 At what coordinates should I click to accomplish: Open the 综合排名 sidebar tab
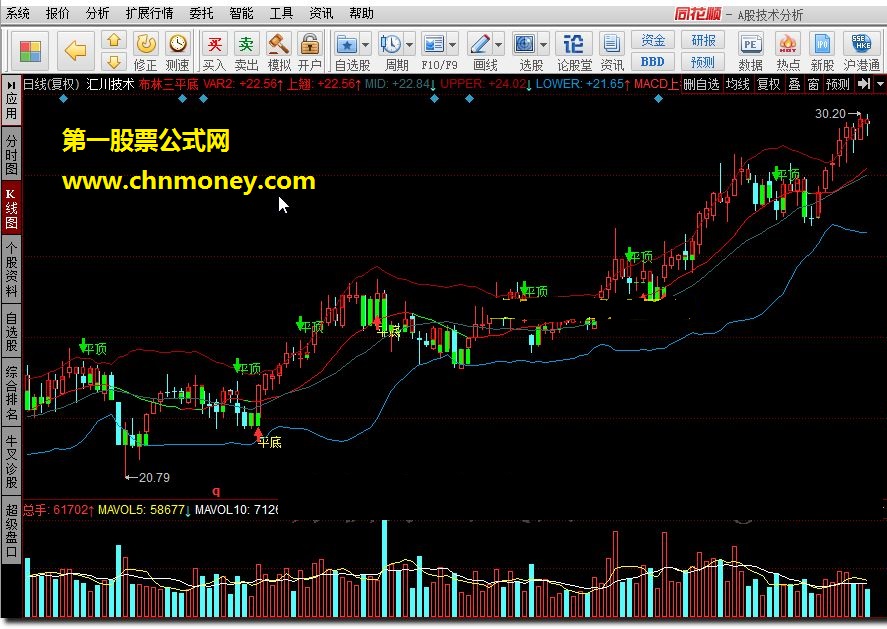[11, 393]
